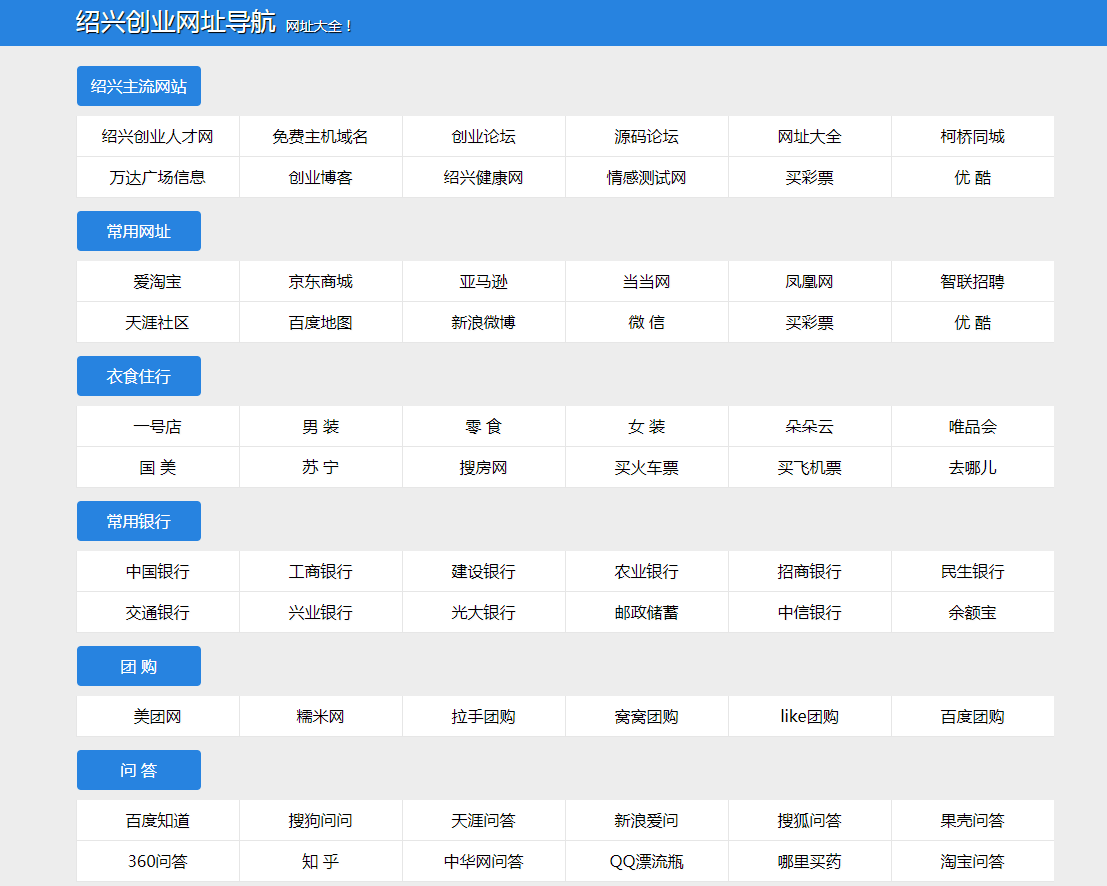
Task: Open the 亚马逊 link
Action: pyautogui.click(x=484, y=282)
